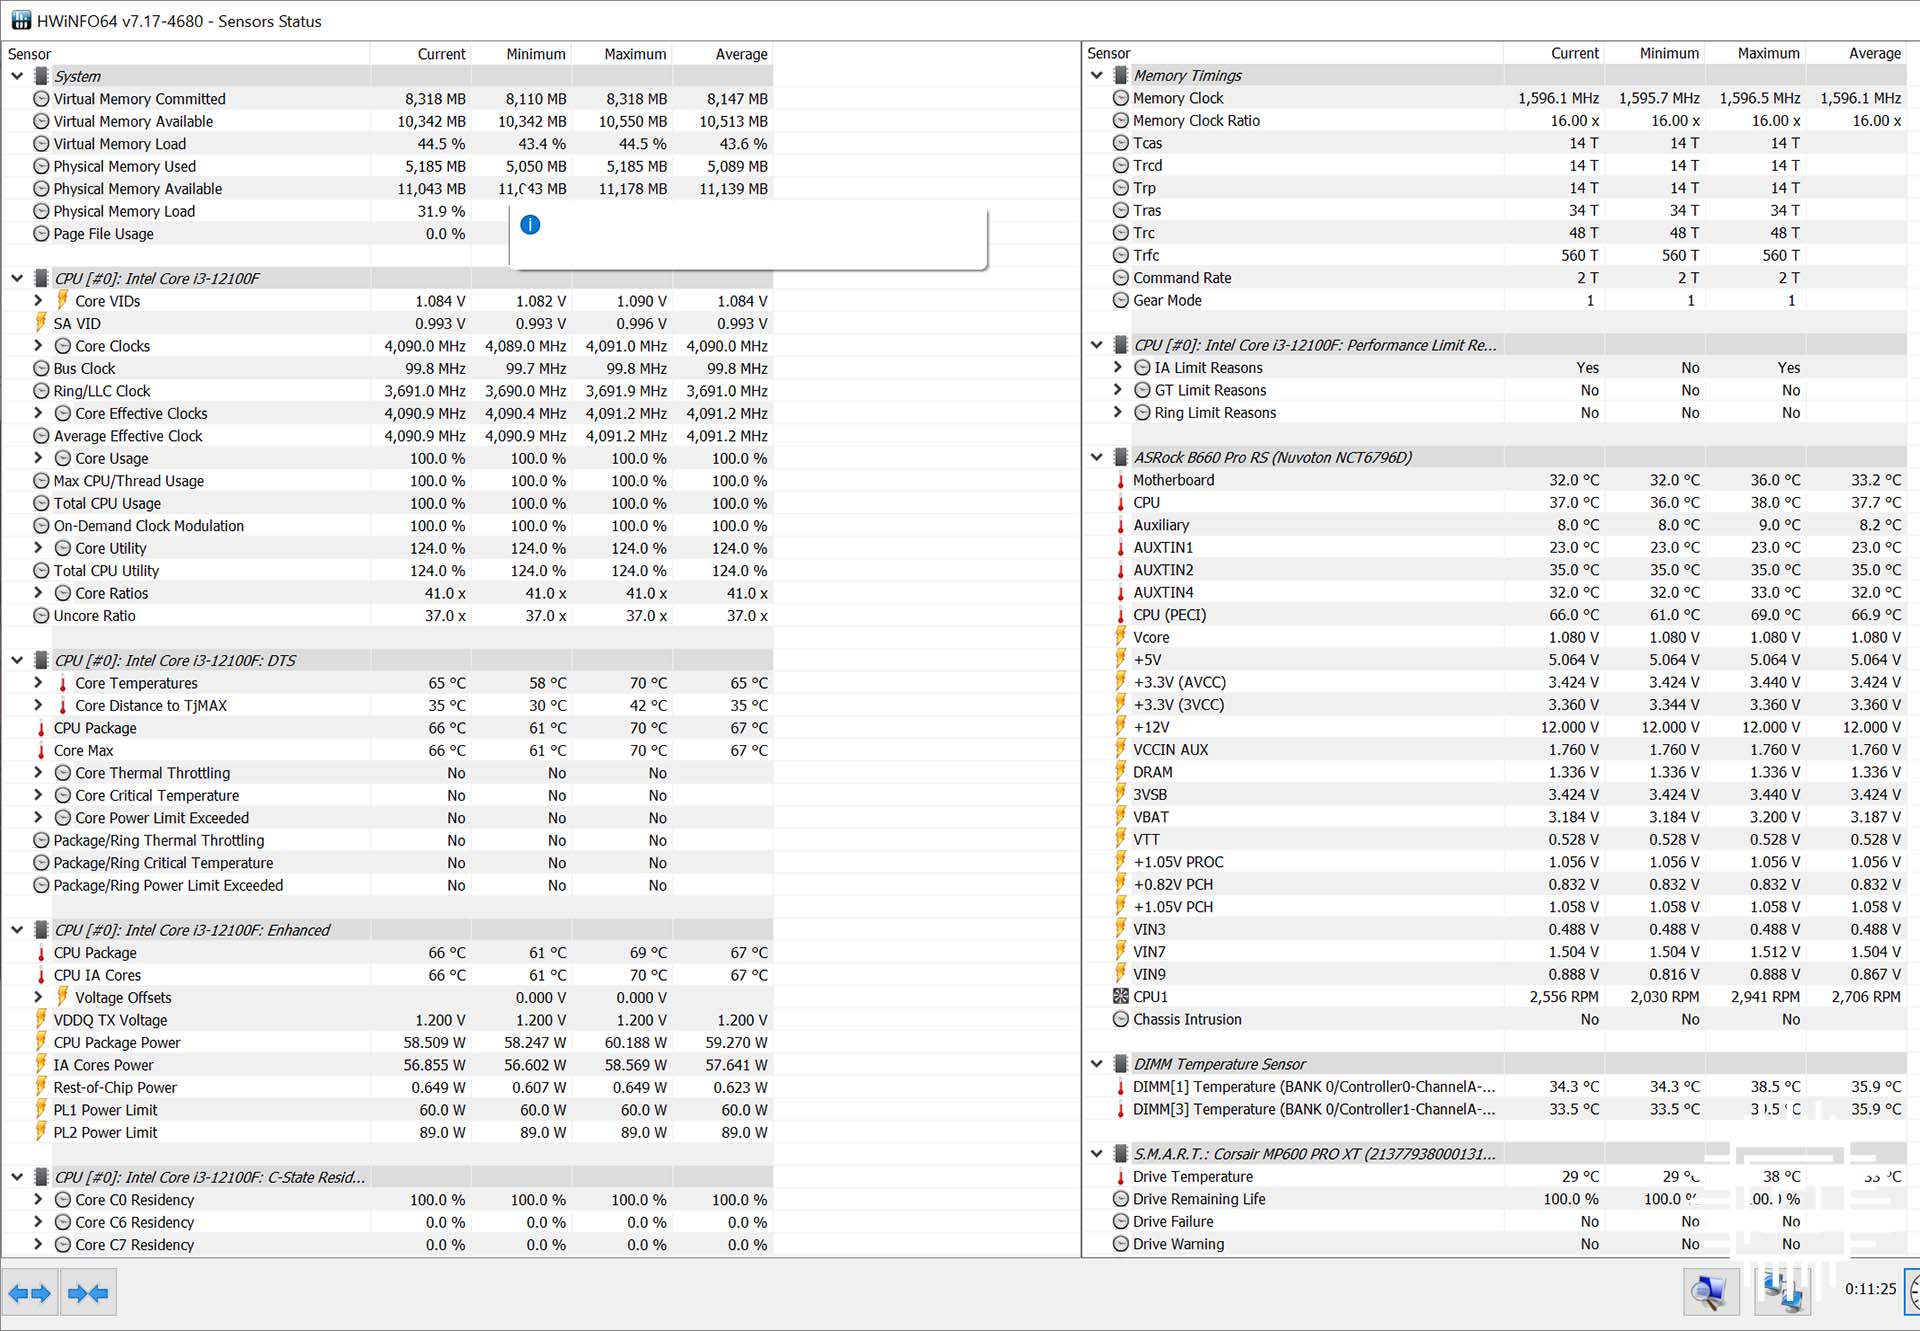Expand the Core Clocks row
Screen dimensions: 1920x1331
39,345
